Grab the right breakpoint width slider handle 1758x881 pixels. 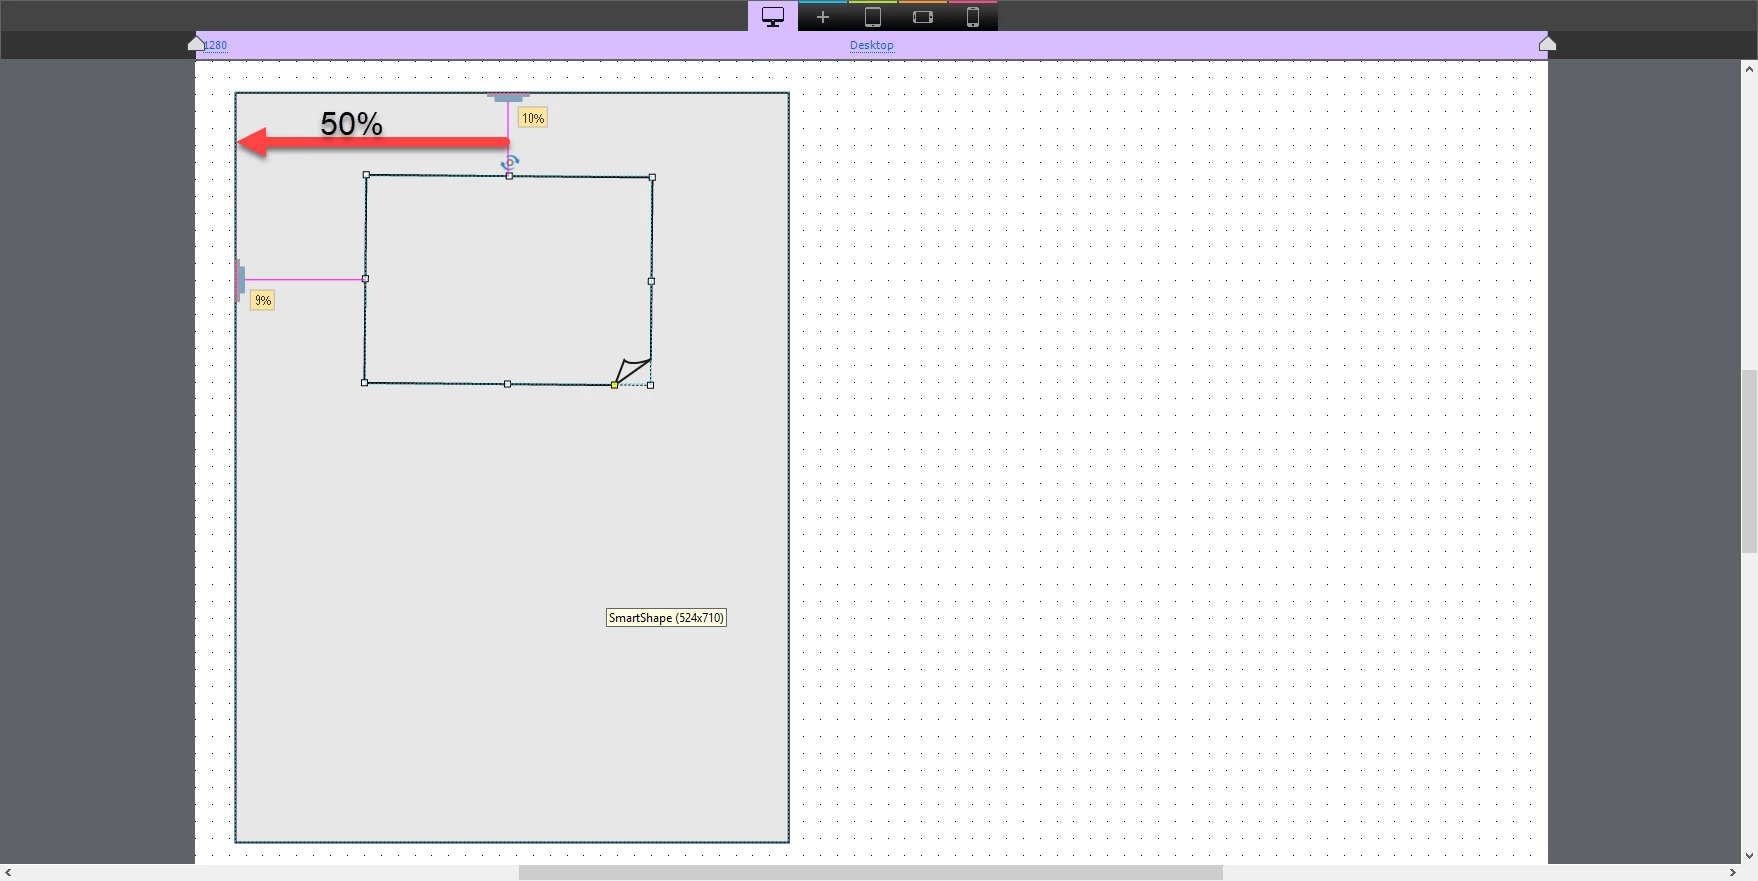pos(1547,43)
